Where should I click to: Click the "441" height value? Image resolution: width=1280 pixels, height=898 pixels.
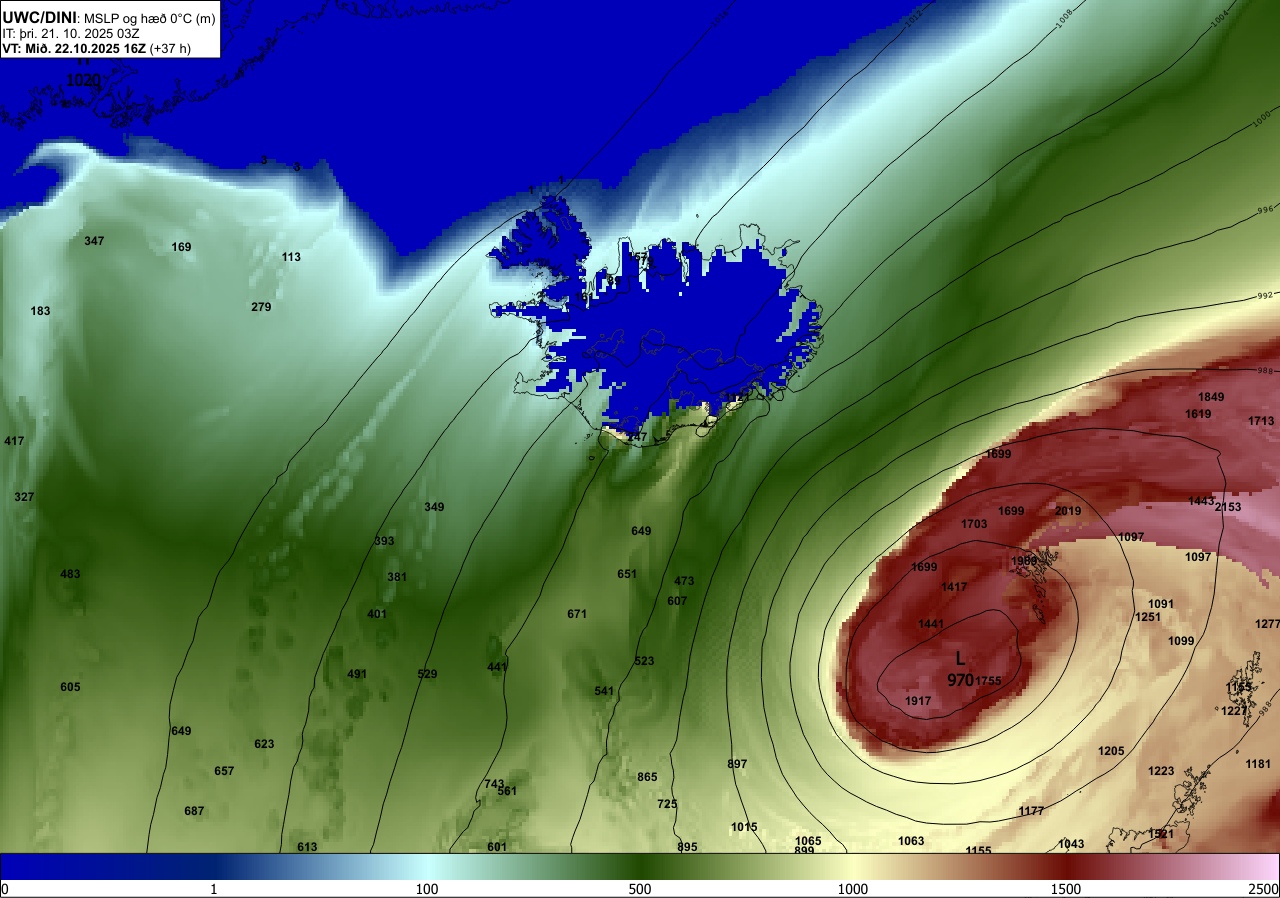497,667
